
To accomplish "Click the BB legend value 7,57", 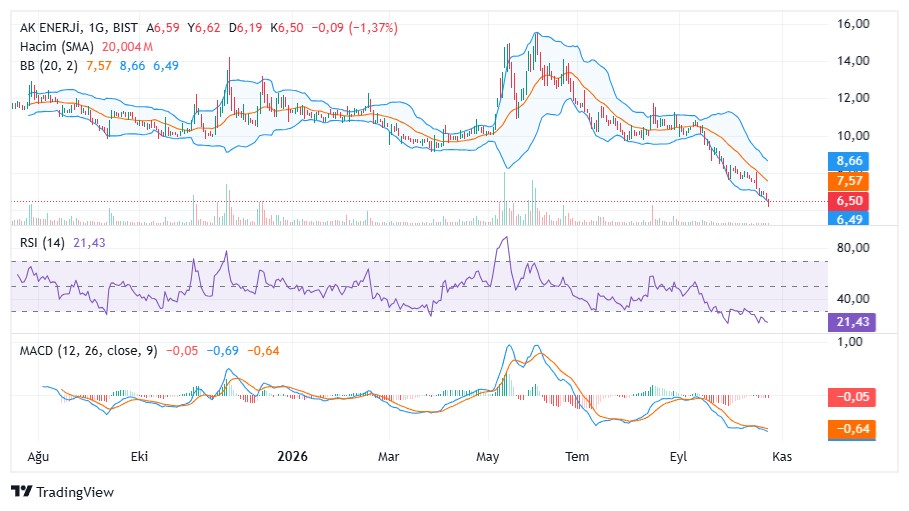I will [99, 66].
